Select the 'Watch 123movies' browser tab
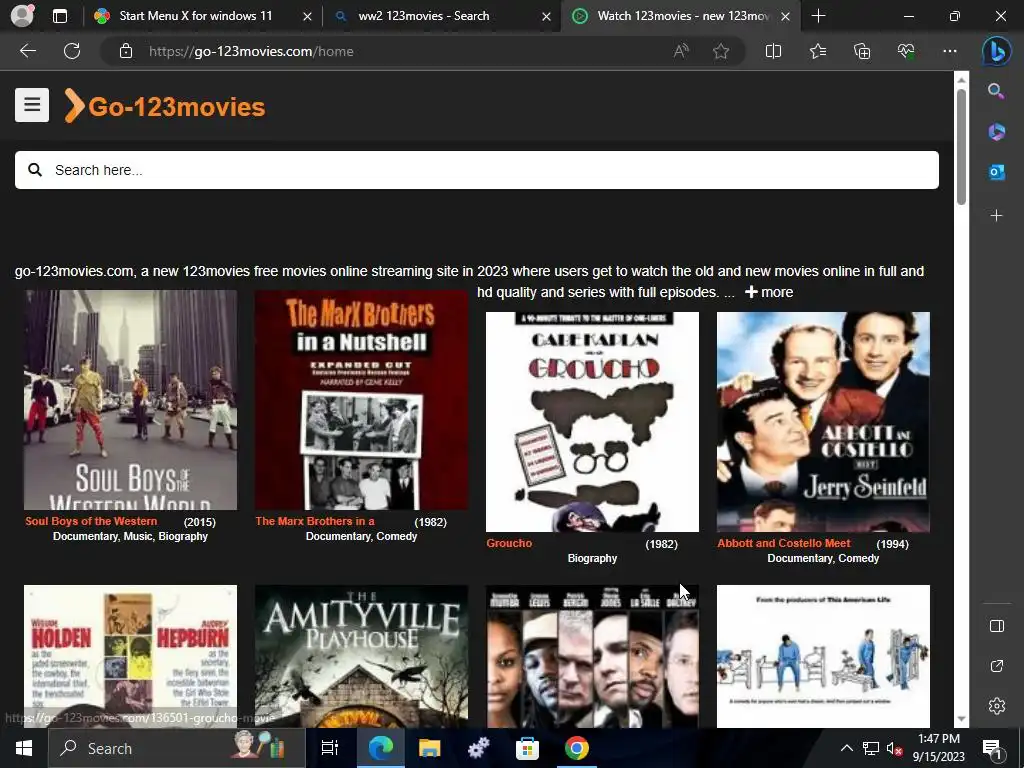Image resolution: width=1024 pixels, height=768 pixels. 679,16
